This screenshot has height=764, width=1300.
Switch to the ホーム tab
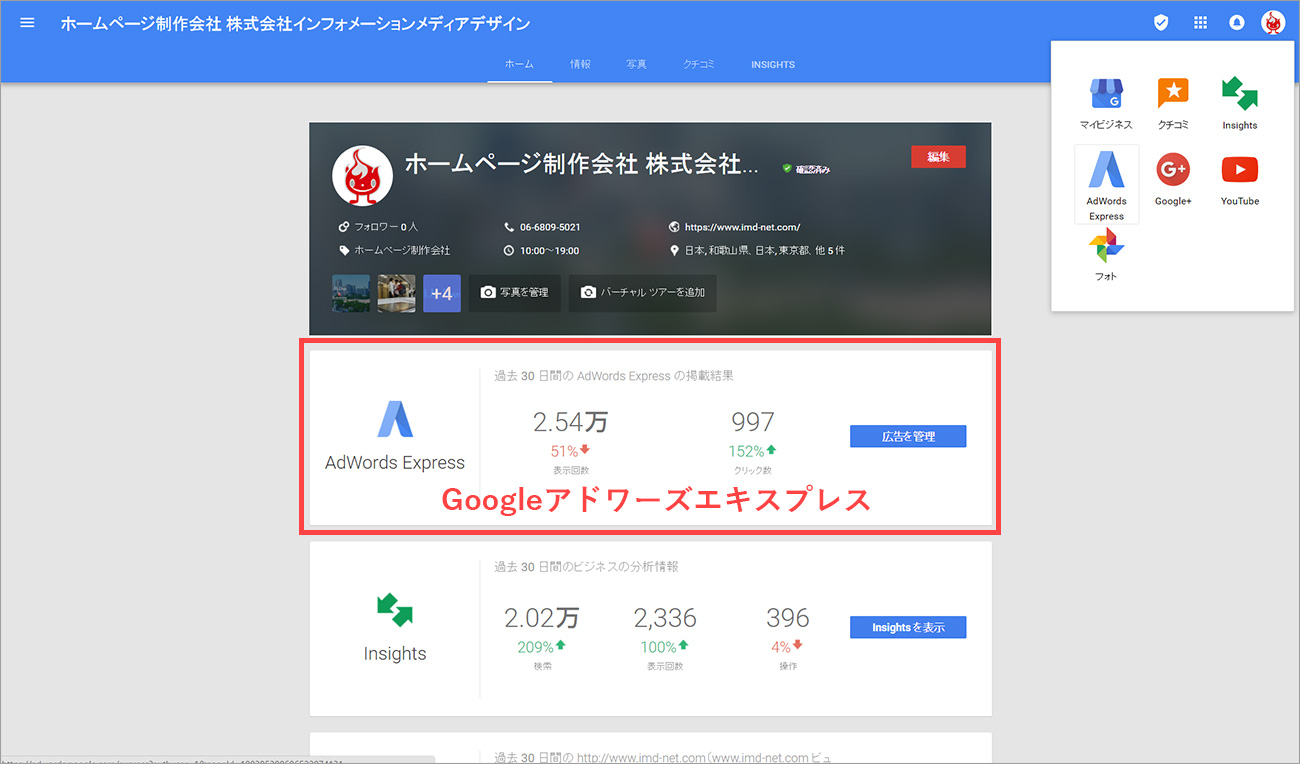[x=519, y=64]
